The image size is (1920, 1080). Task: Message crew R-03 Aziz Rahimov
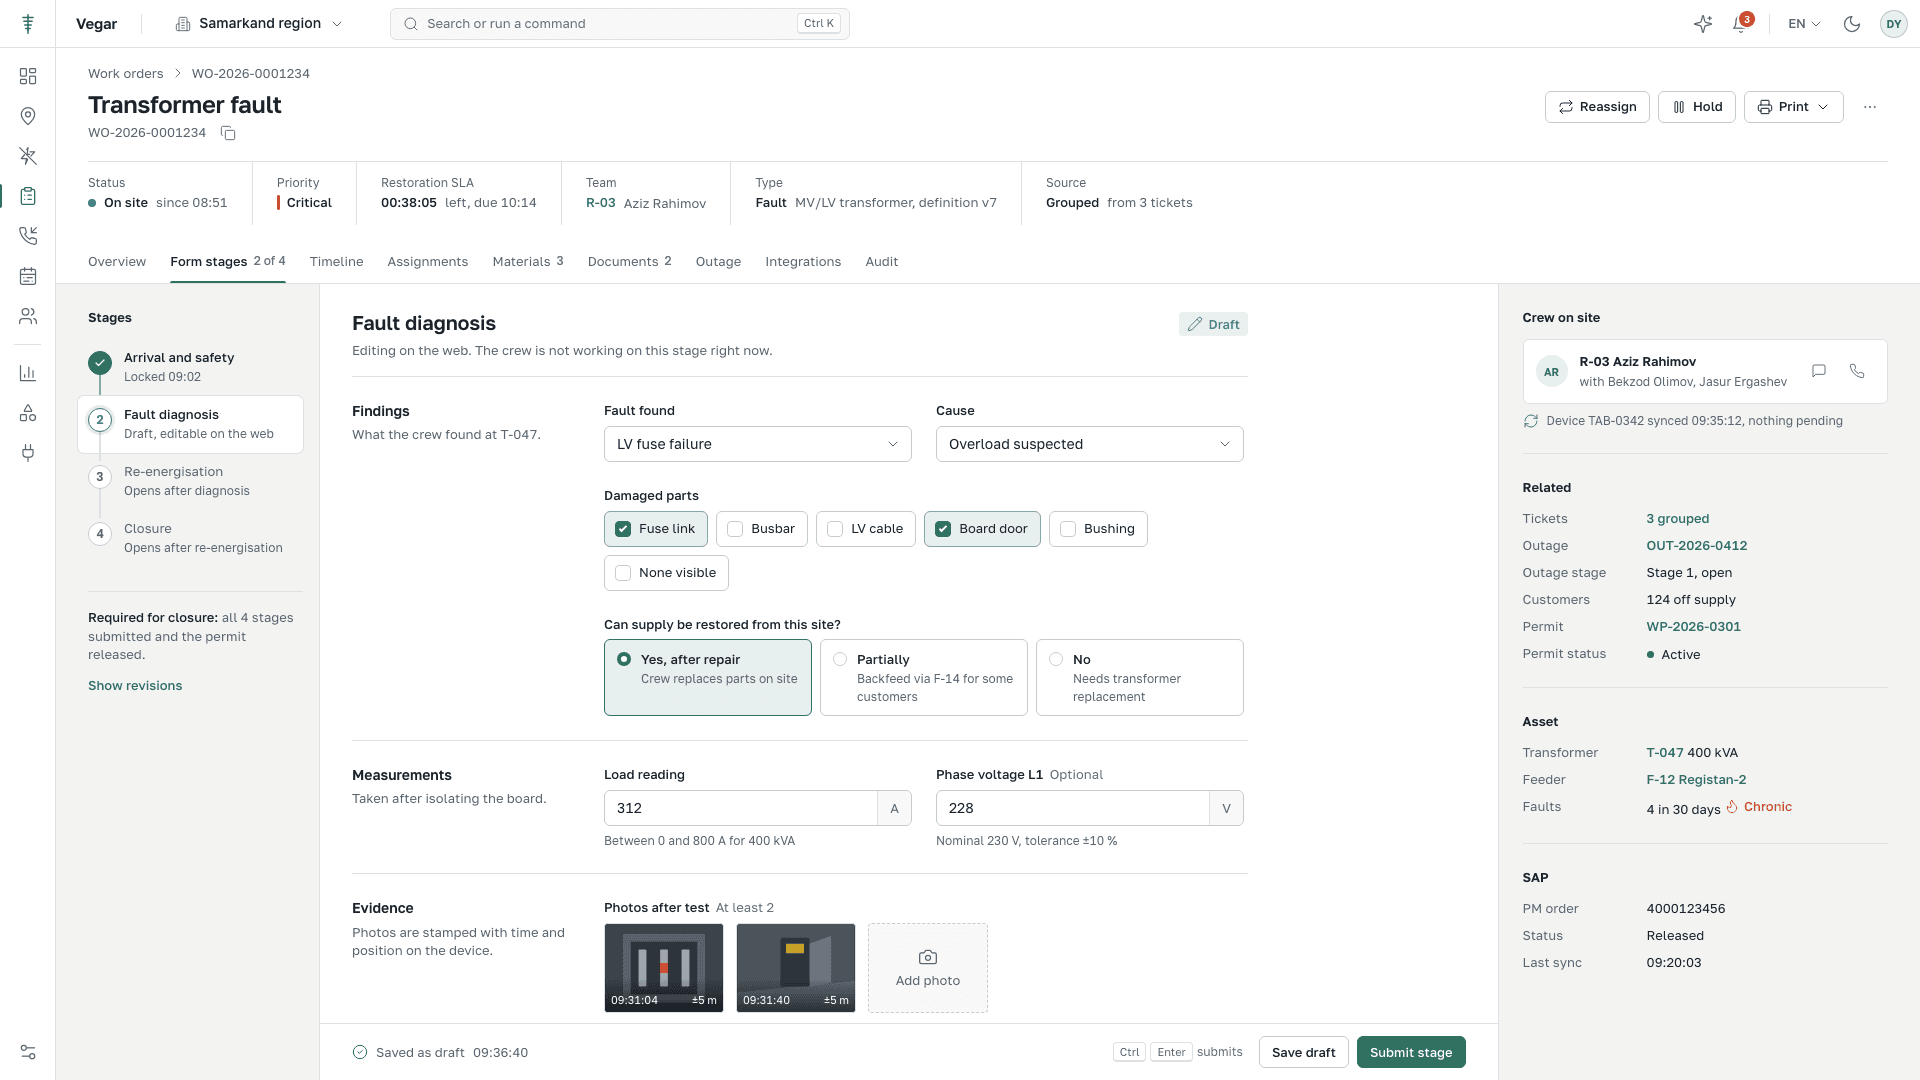pos(1819,371)
